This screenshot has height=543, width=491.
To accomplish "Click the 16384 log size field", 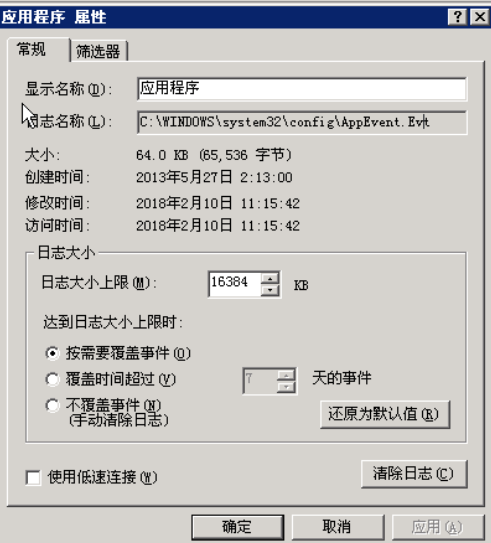I will (234, 284).
